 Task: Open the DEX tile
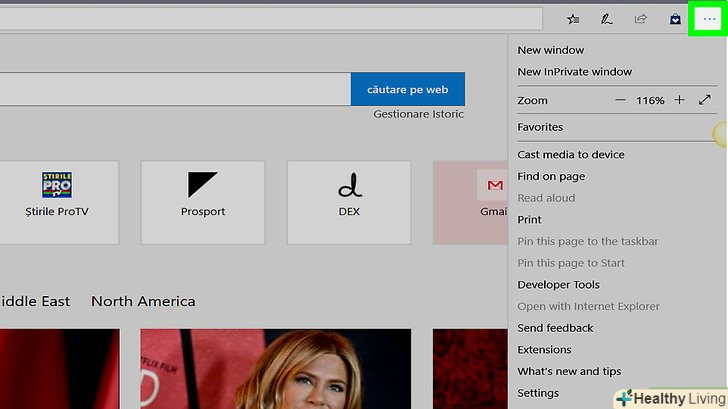(x=349, y=202)
